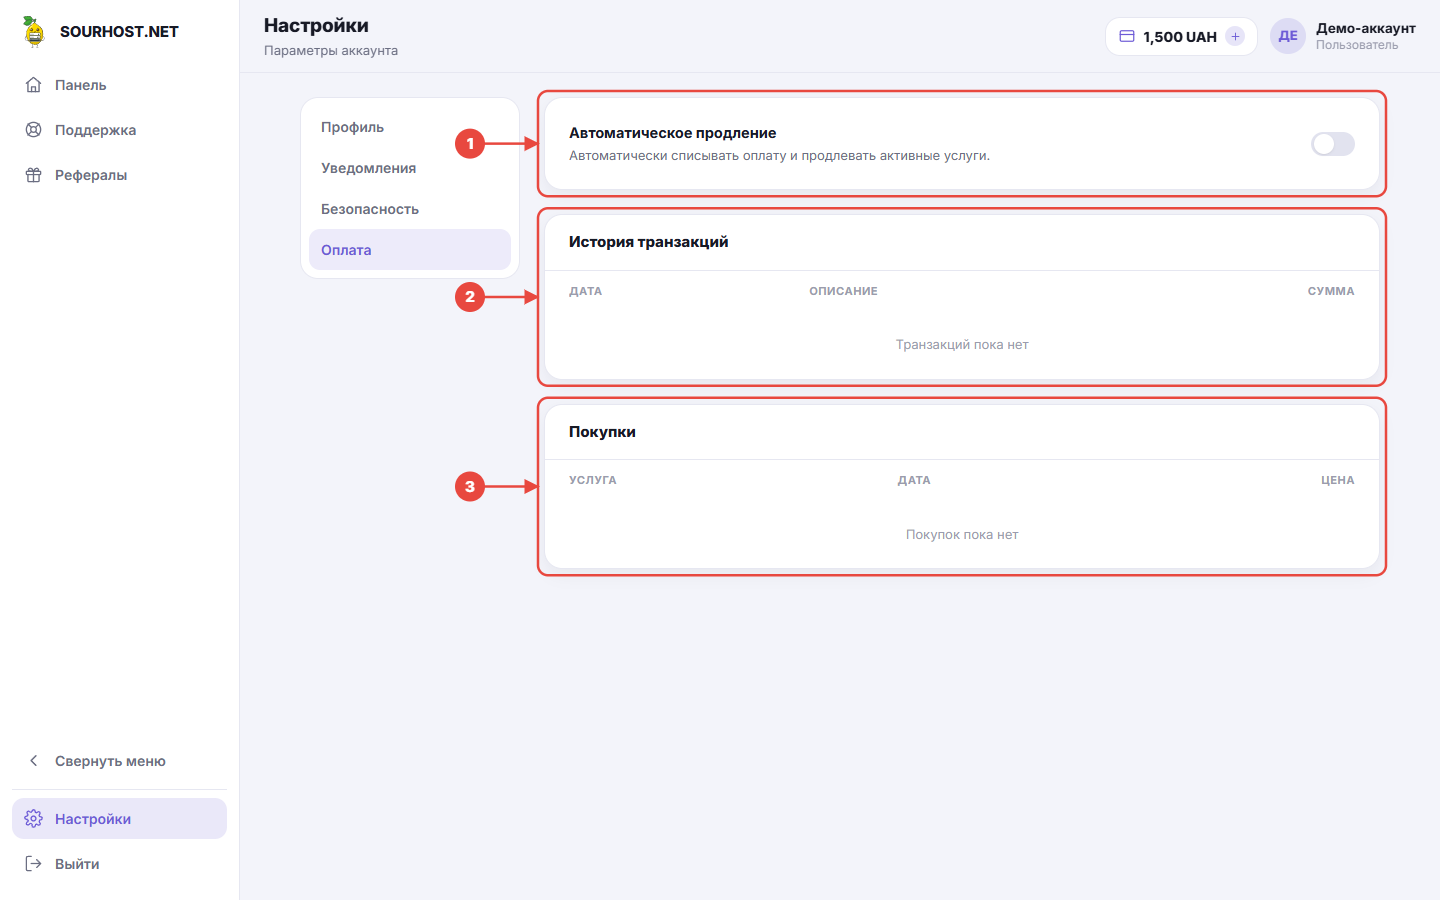Click the chevron icon for Свернуть меню
Screen dimensions: 1440x900
click(33, 761)
